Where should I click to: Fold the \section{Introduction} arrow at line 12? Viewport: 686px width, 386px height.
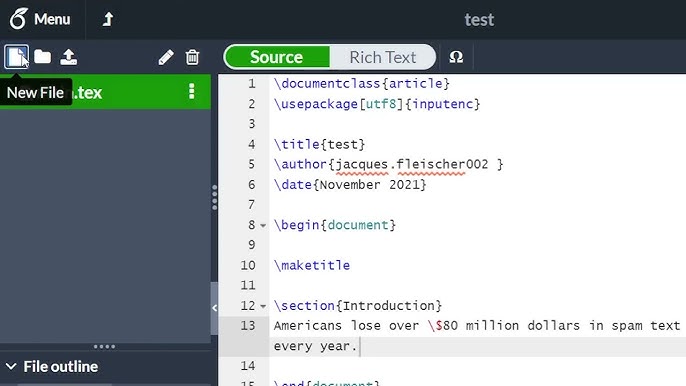263,306
